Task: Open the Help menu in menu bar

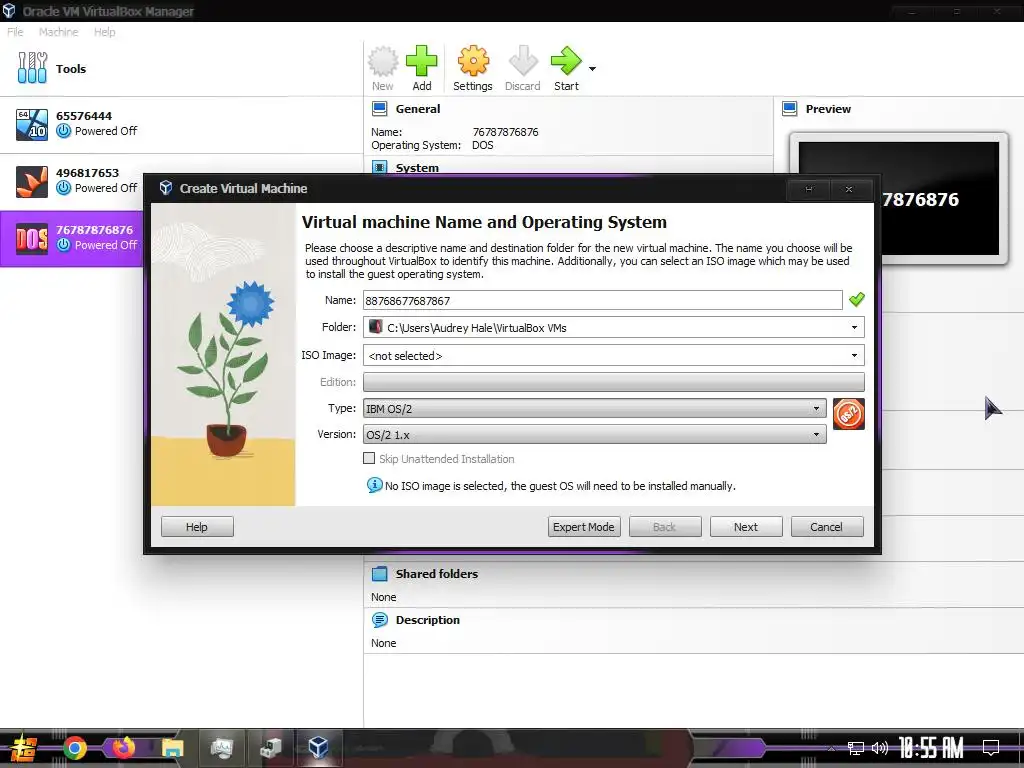Action: [104, 32]
